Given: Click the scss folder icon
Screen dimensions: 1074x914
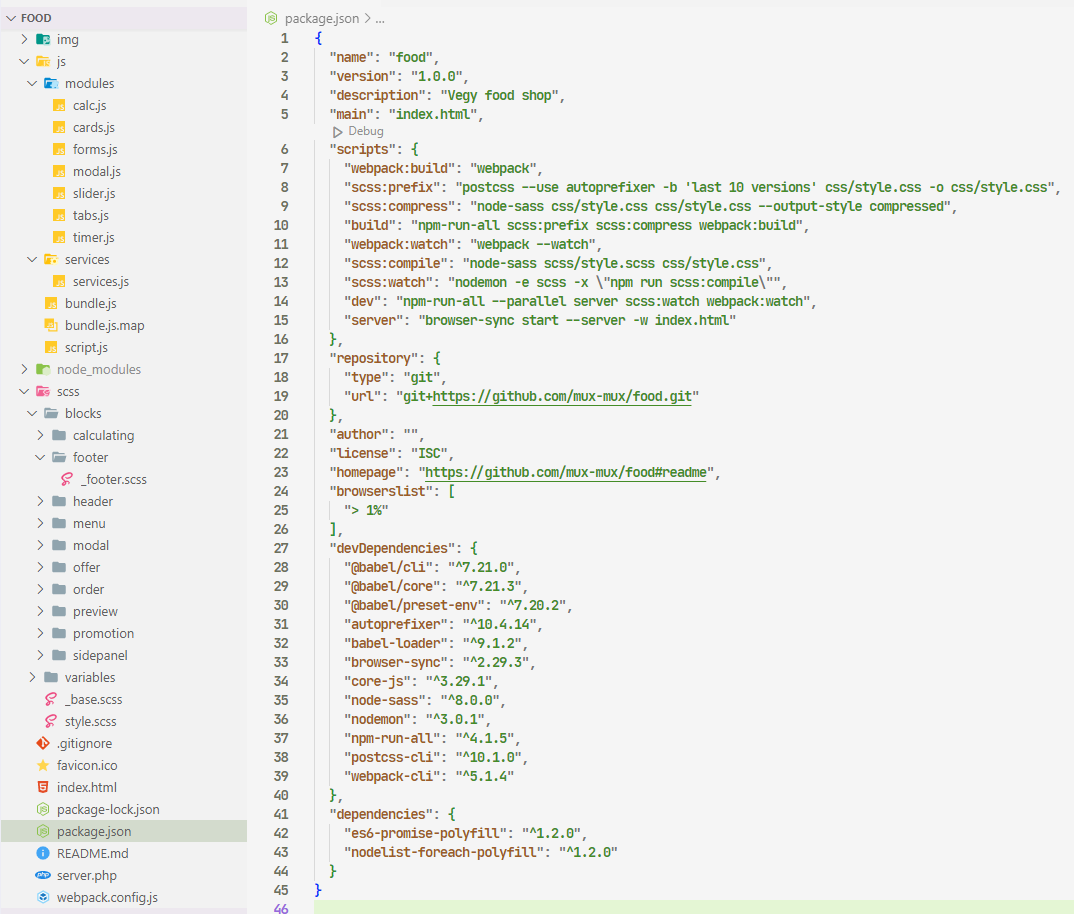Looking at the screenshot, I should pos(43,391).
